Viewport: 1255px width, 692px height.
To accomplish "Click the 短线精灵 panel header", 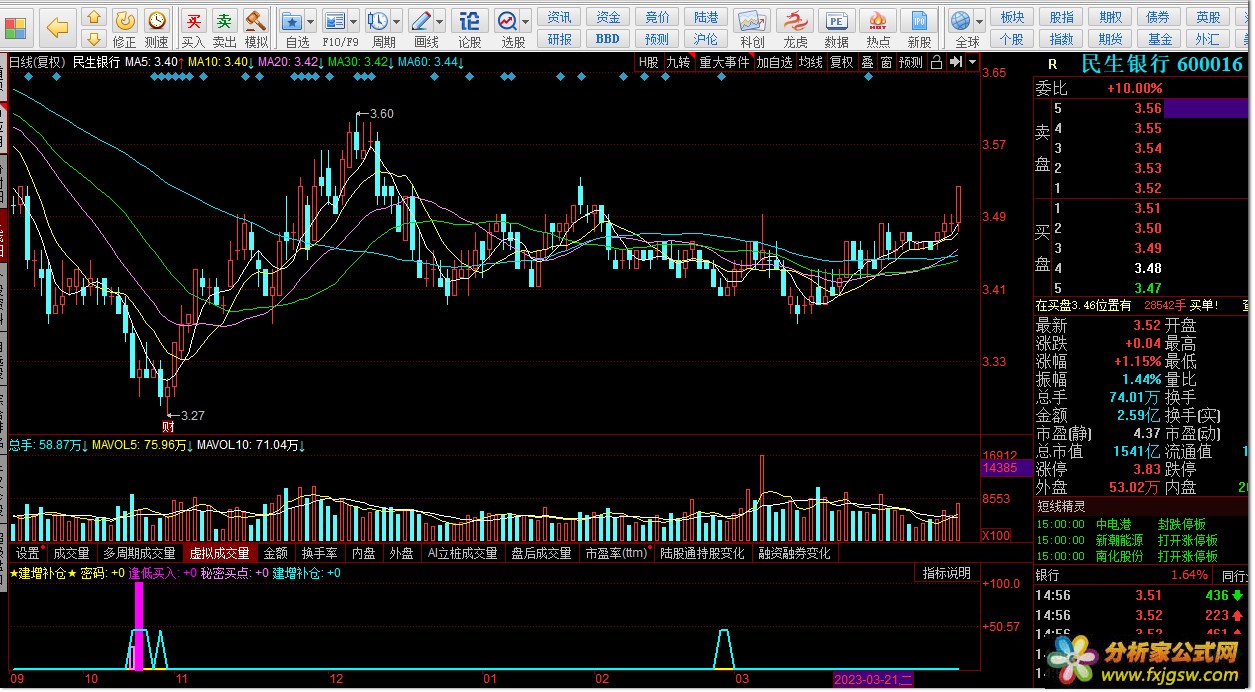I will [x=1062, y=506].
